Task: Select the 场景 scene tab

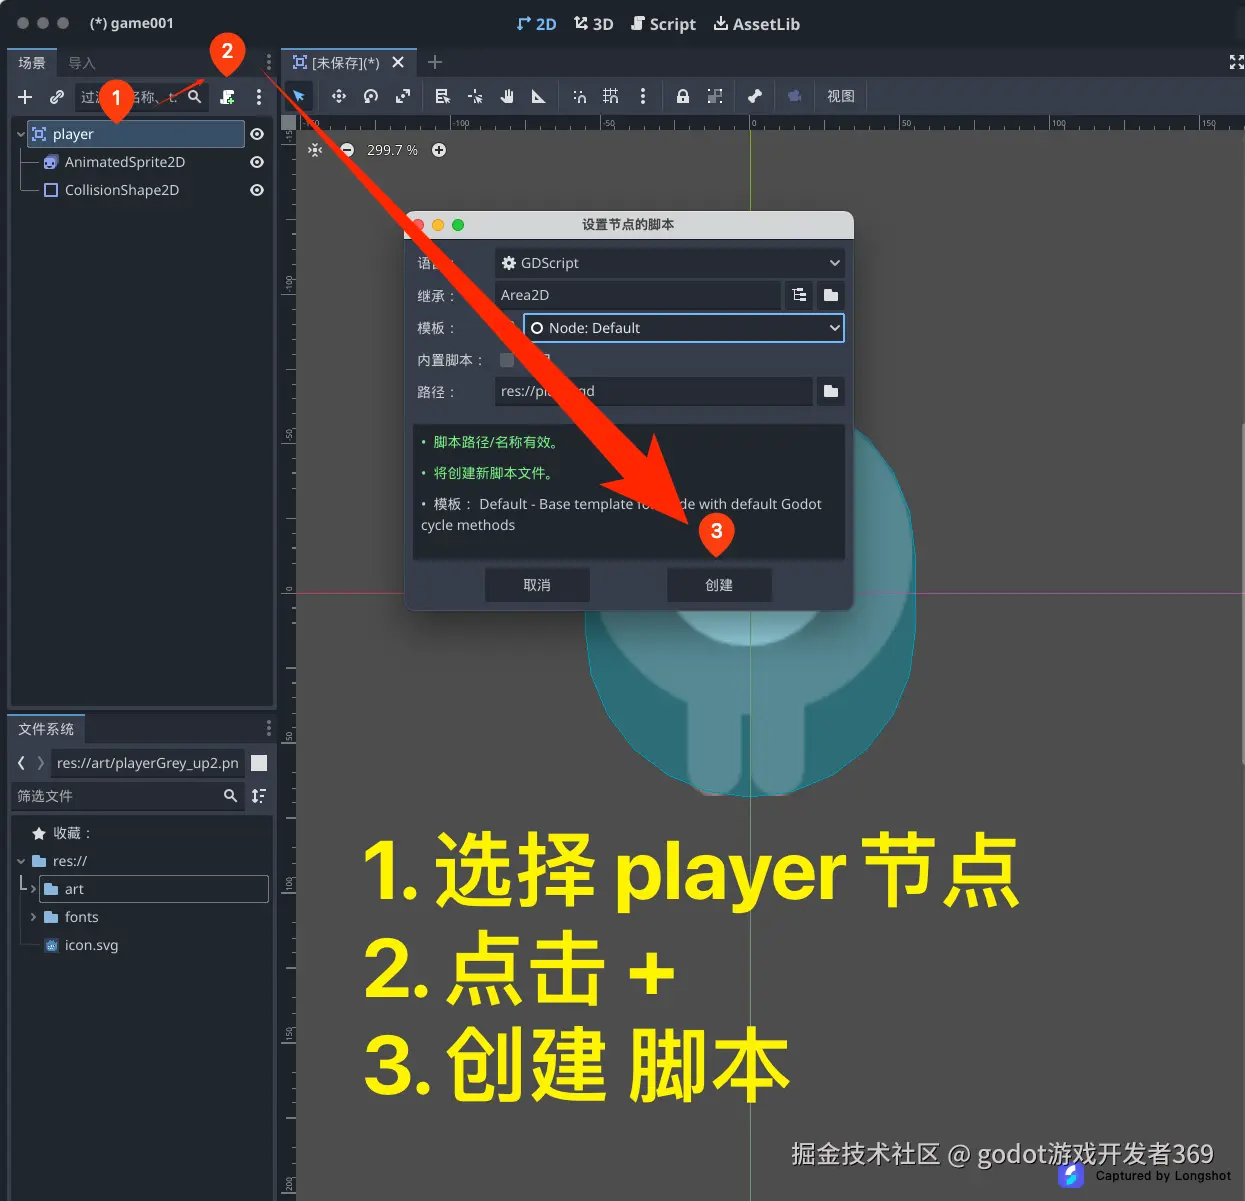Action: 32,62
